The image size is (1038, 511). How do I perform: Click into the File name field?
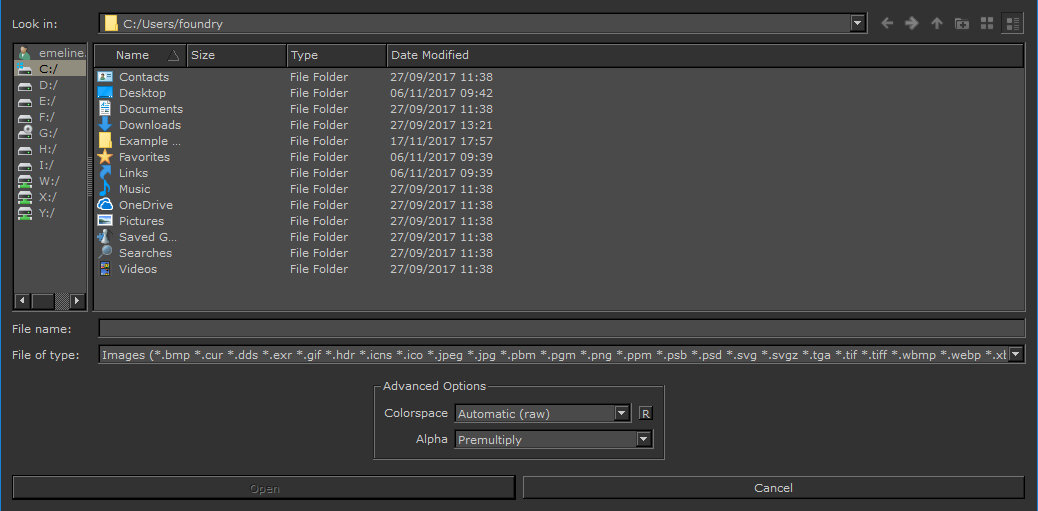[561, 329]
